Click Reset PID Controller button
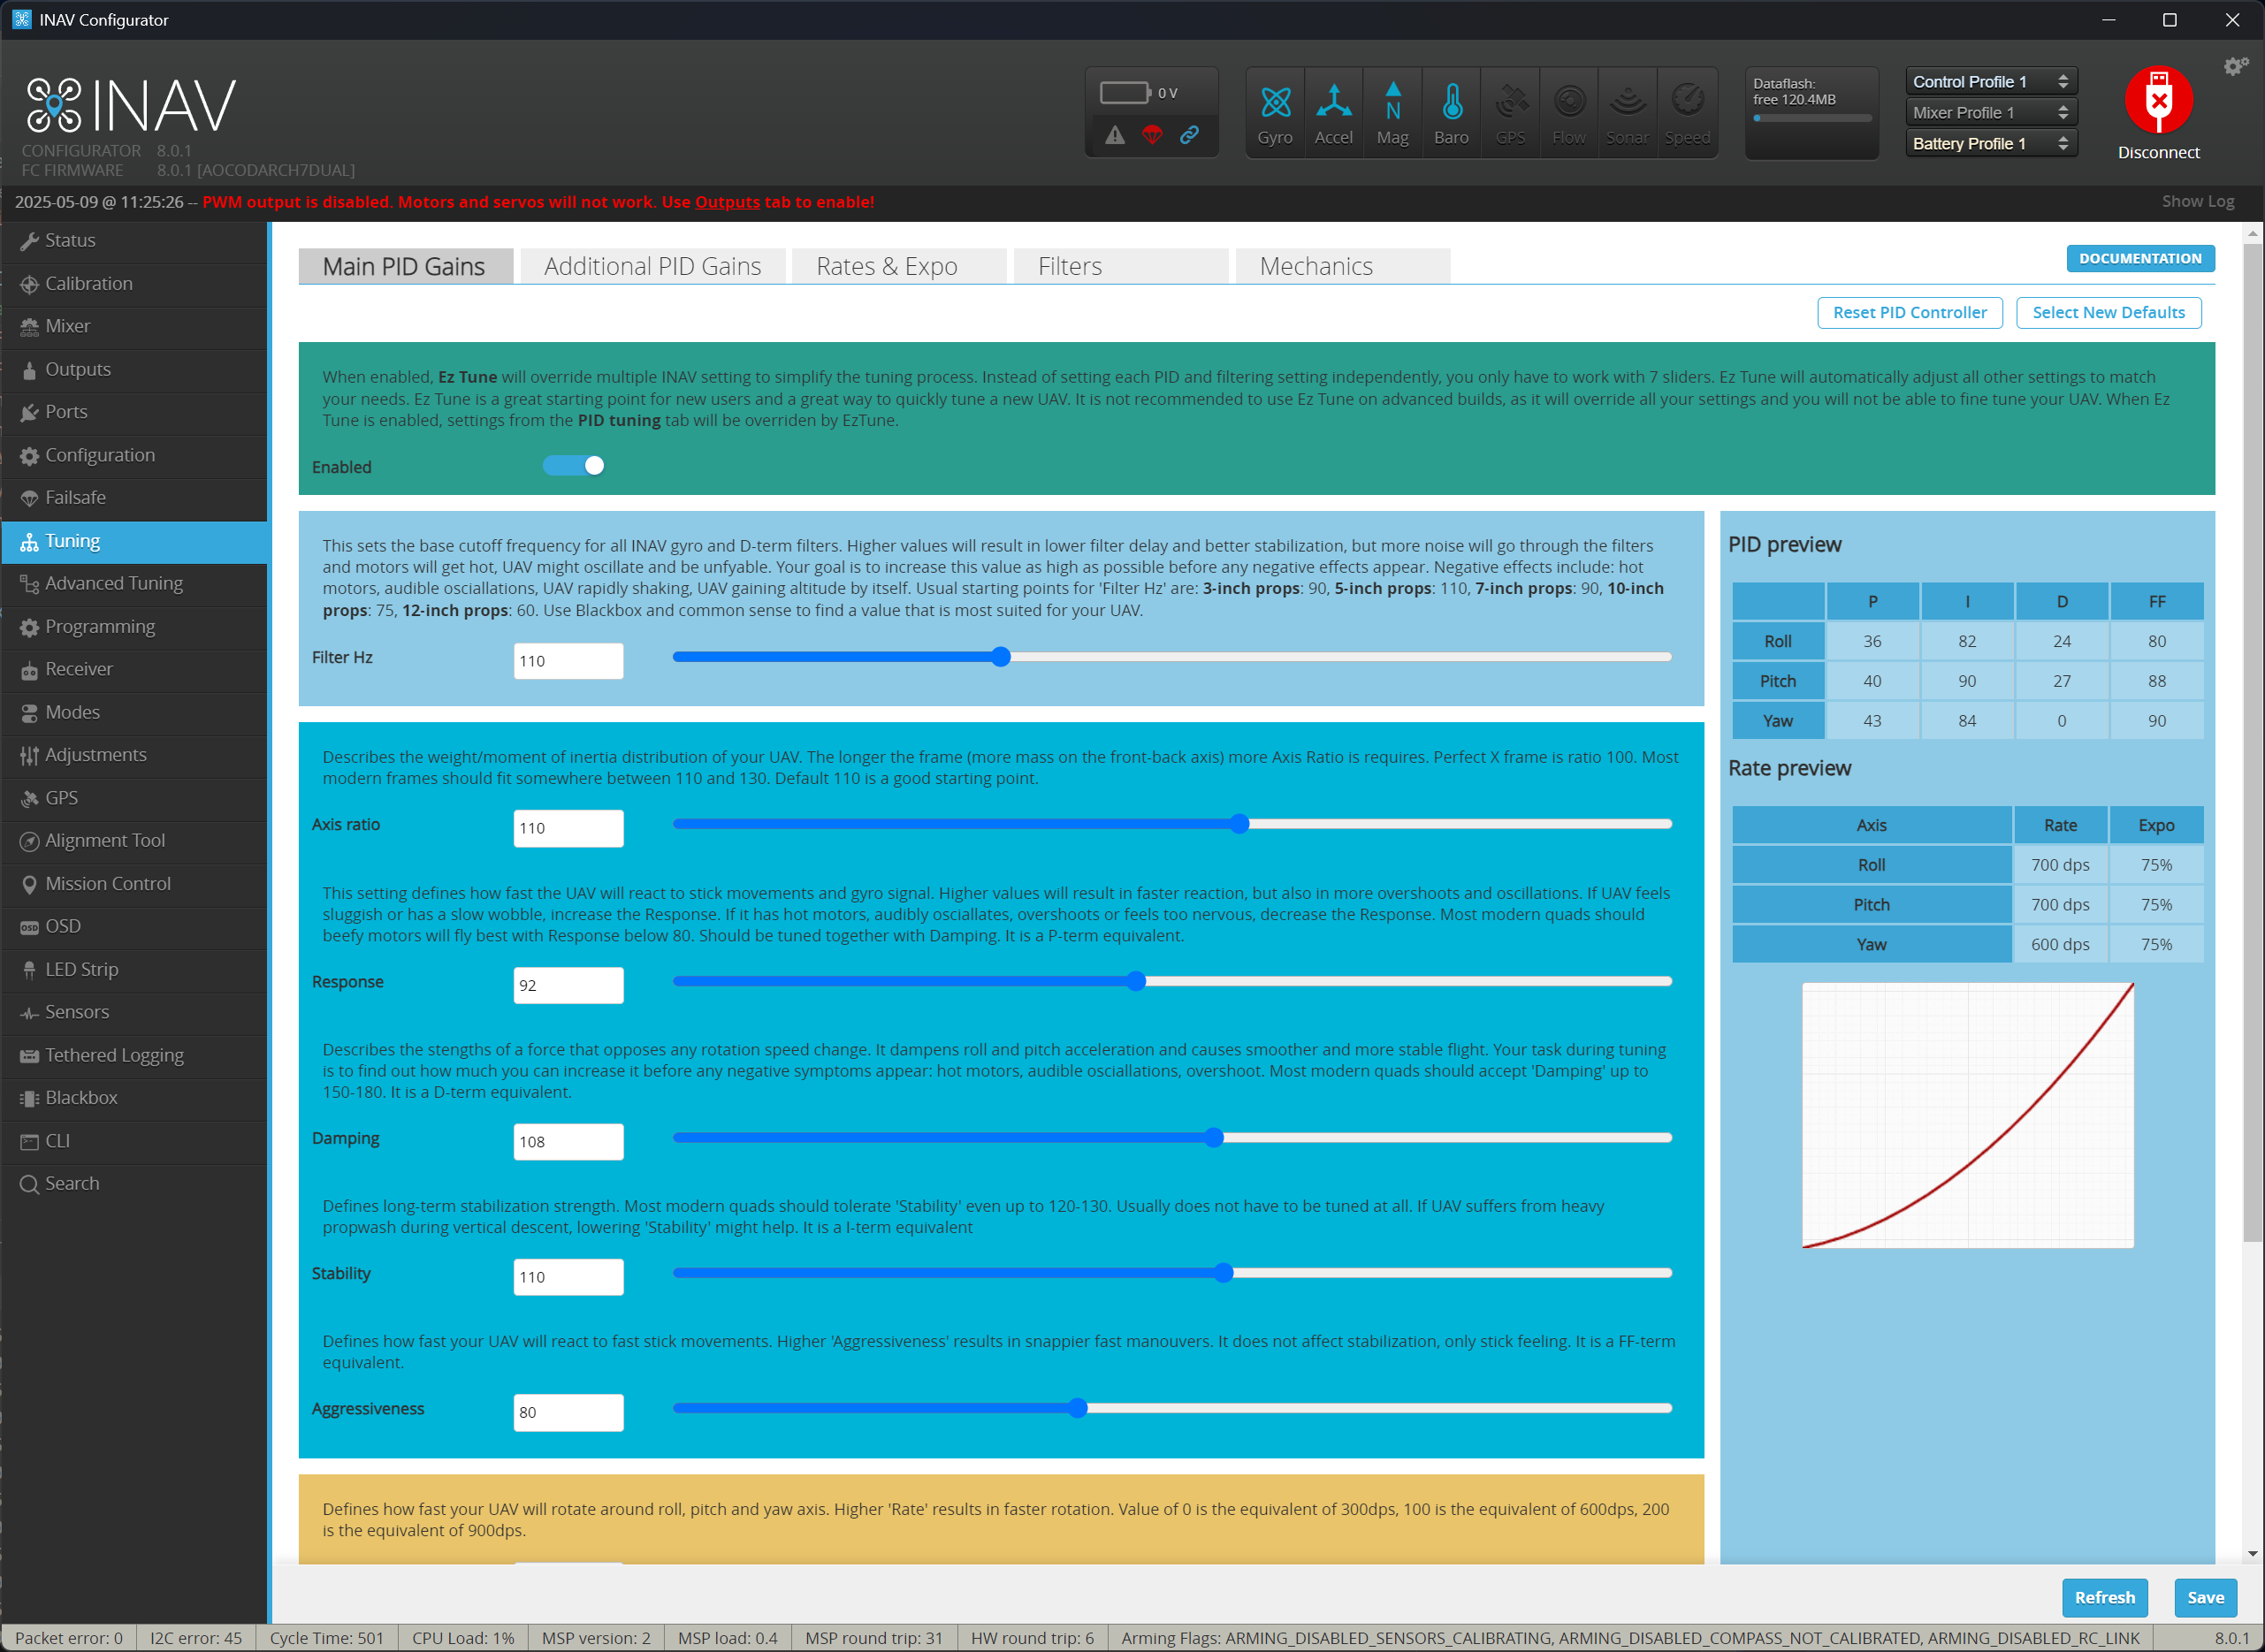This screenshot has height=1652, width=2265. [1910, 313]
